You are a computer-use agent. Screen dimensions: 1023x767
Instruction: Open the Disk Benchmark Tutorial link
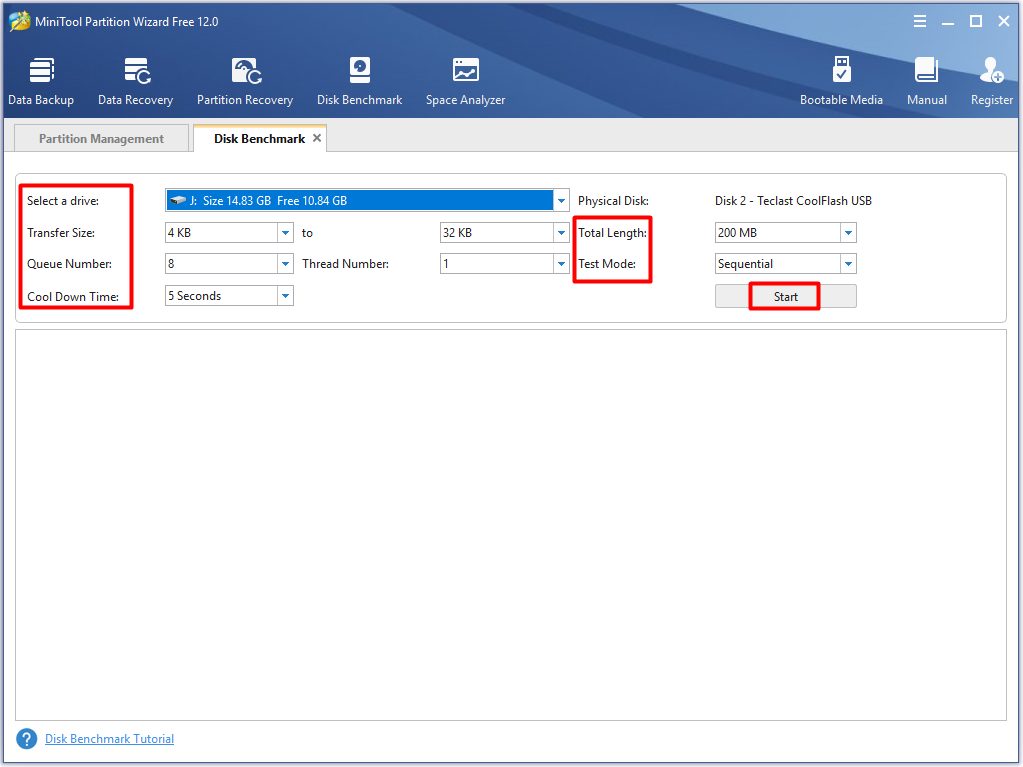109,739
